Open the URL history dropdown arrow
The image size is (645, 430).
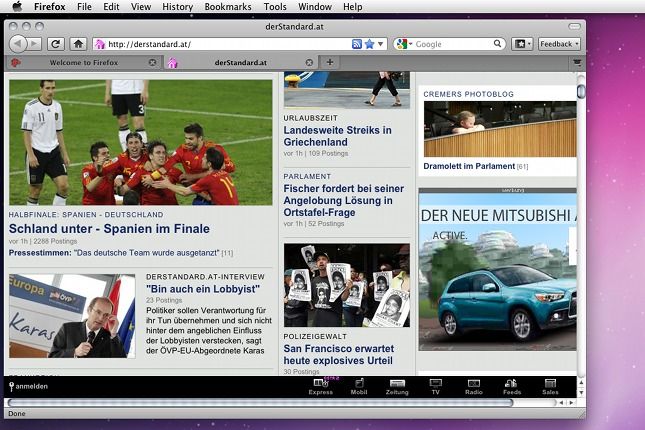[381, 44]
